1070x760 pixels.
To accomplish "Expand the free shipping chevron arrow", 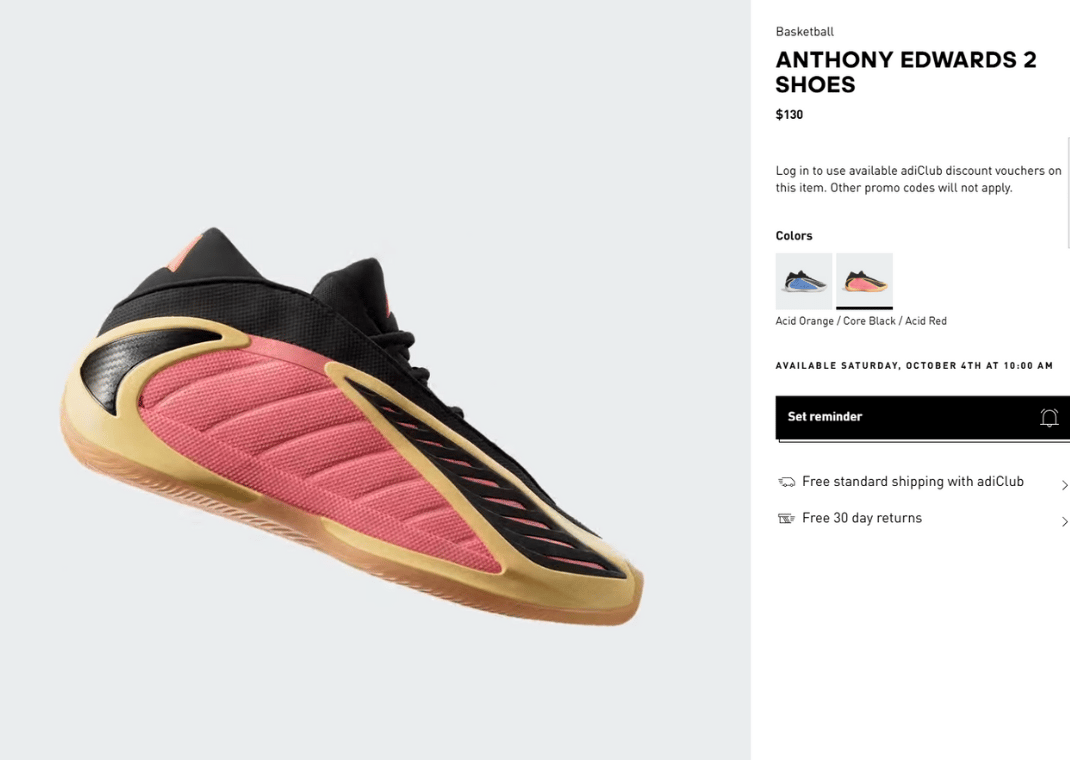I will pyautogui.click(x=1064, y=485).
